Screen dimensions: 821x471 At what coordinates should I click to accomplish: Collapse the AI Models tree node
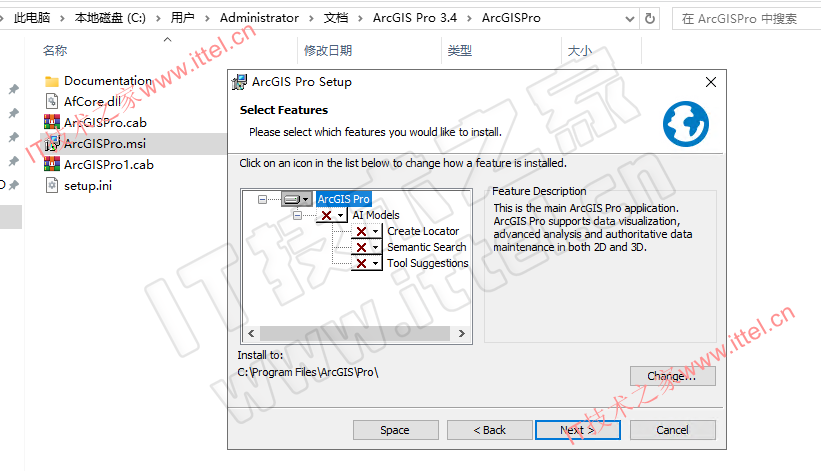297,215
